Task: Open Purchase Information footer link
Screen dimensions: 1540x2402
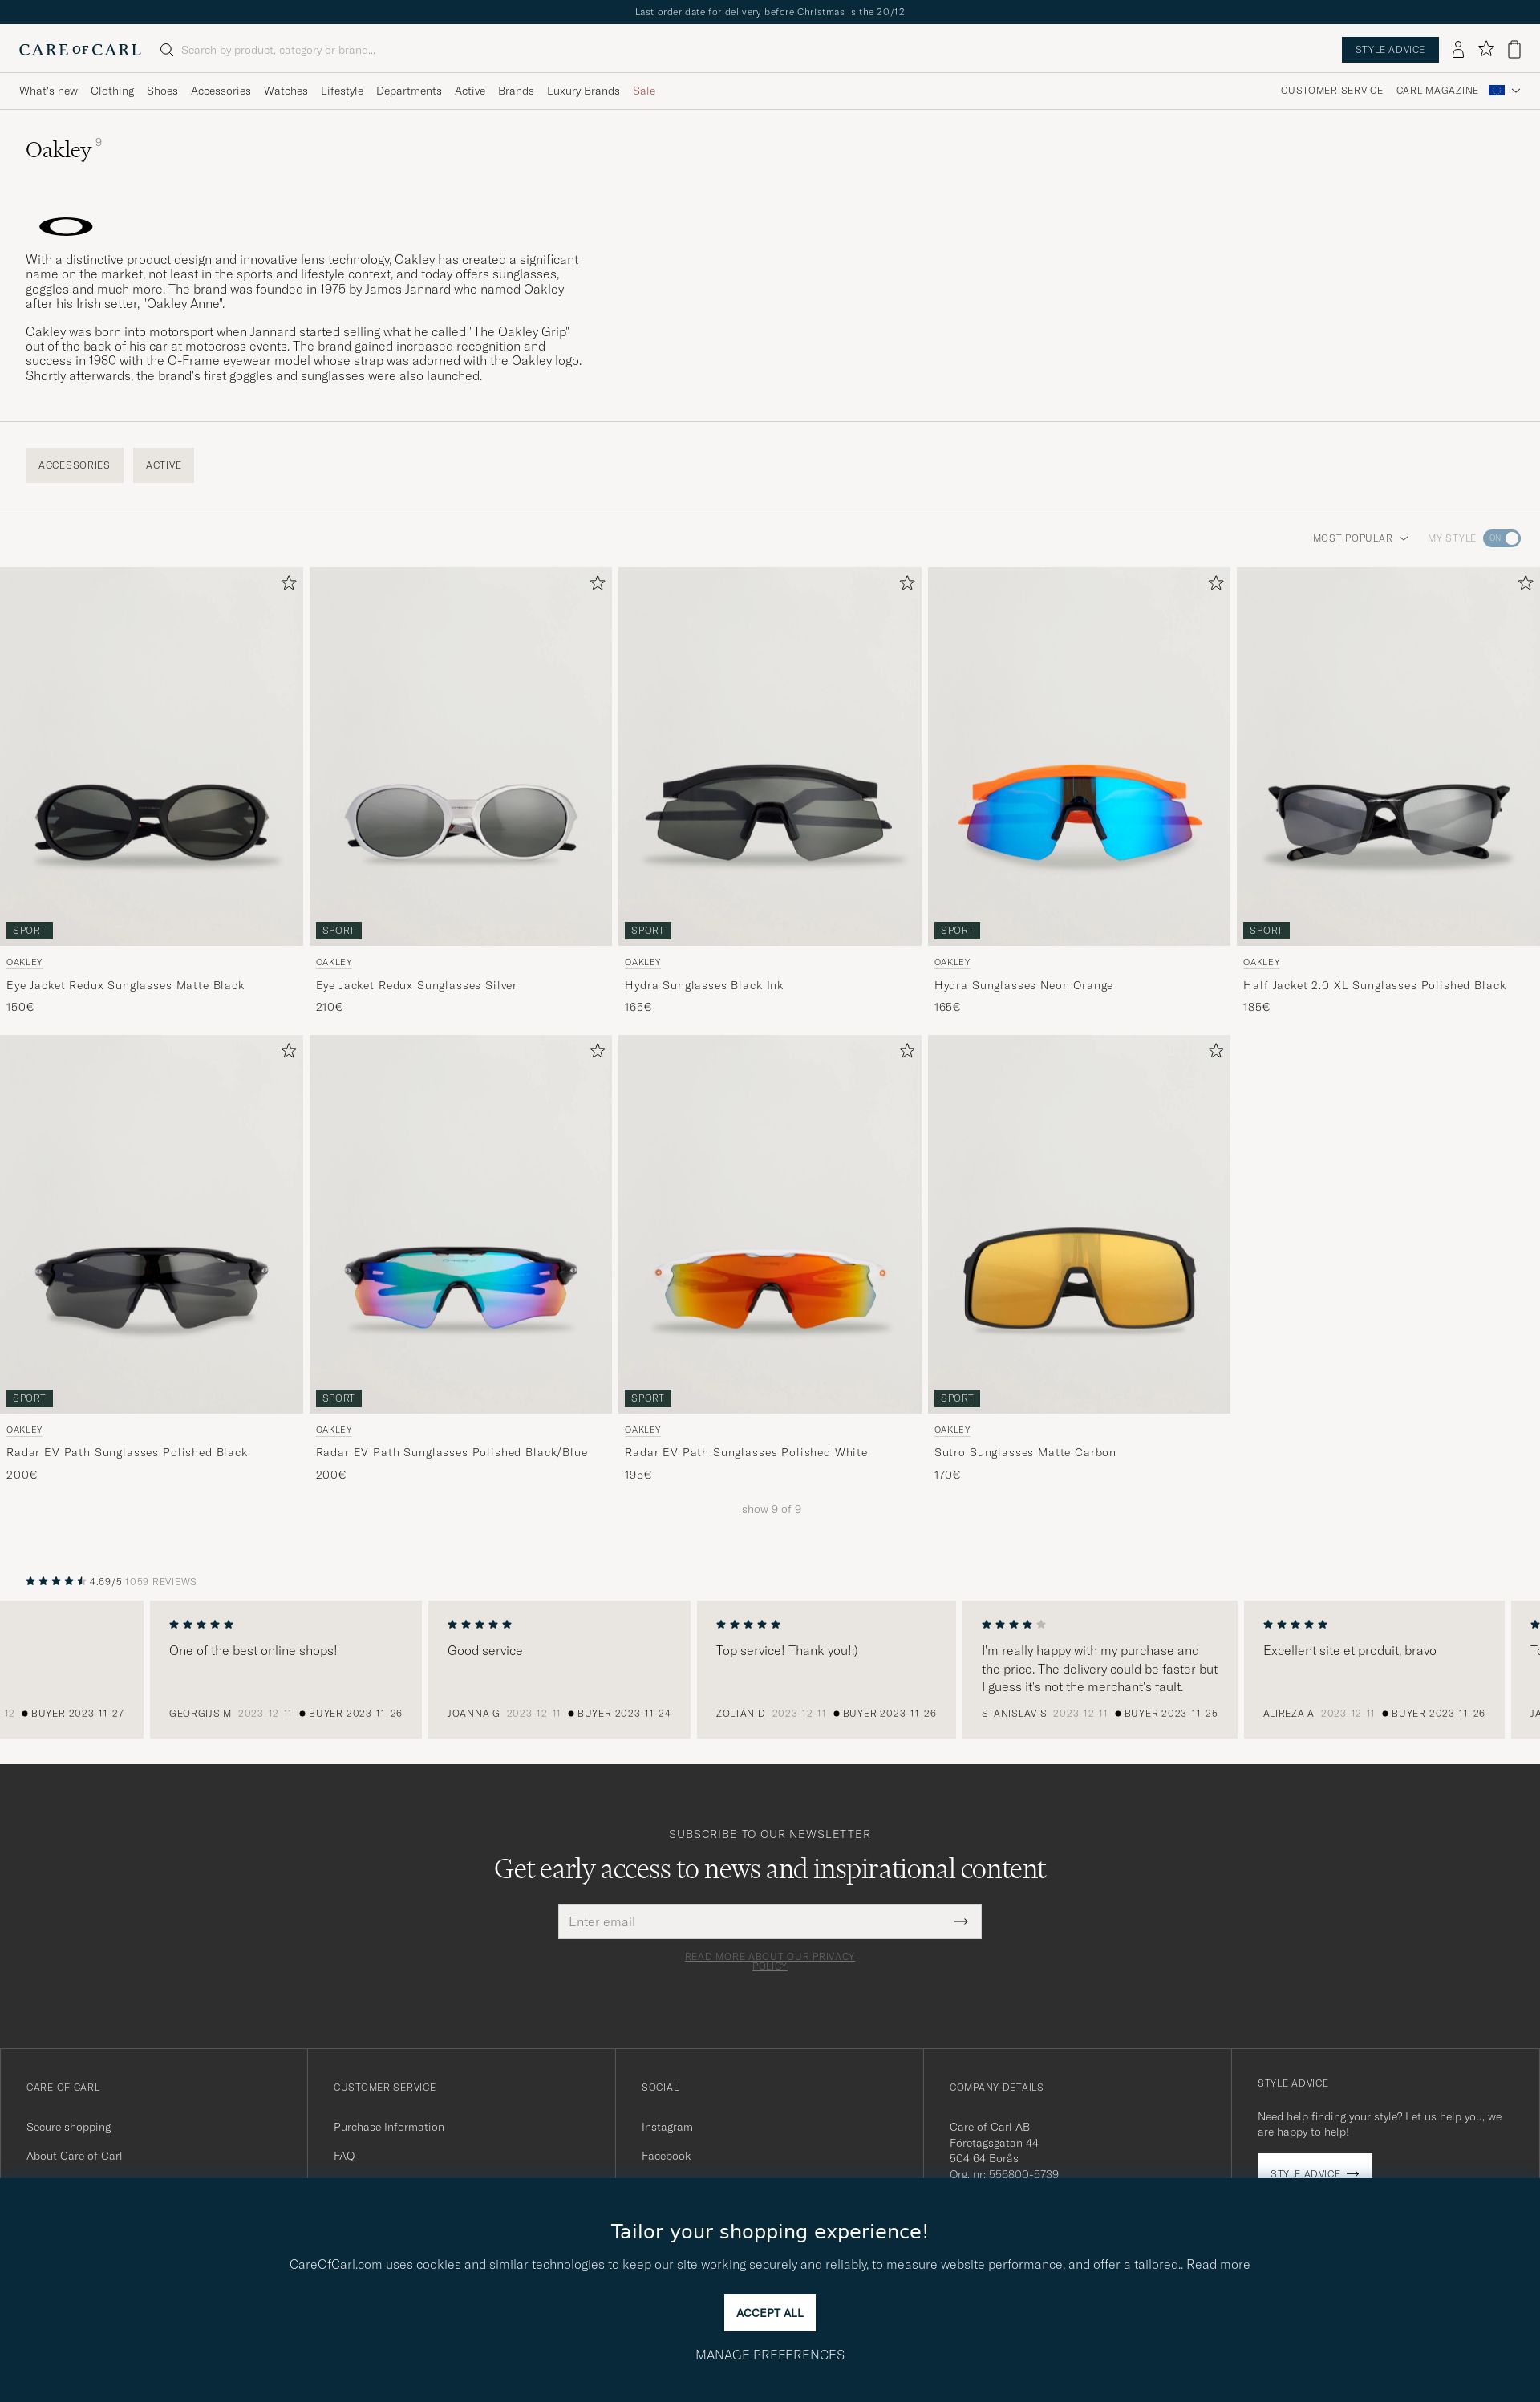Action: tap(389, 2127)
